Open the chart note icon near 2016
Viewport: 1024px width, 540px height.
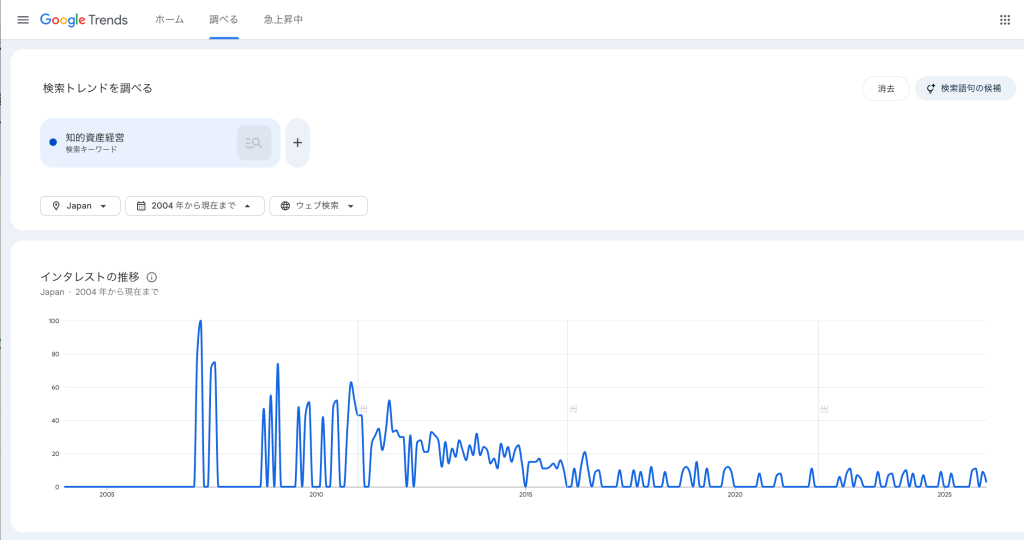point(573,409)
